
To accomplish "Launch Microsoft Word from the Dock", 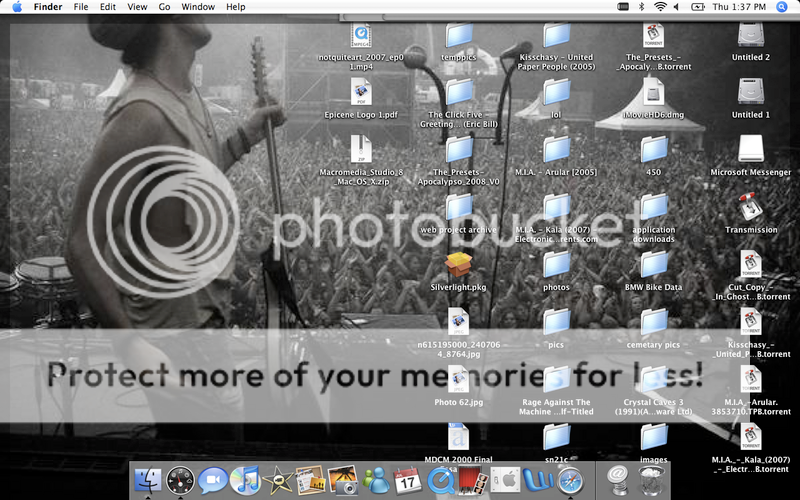I will [x=538, y=480].
